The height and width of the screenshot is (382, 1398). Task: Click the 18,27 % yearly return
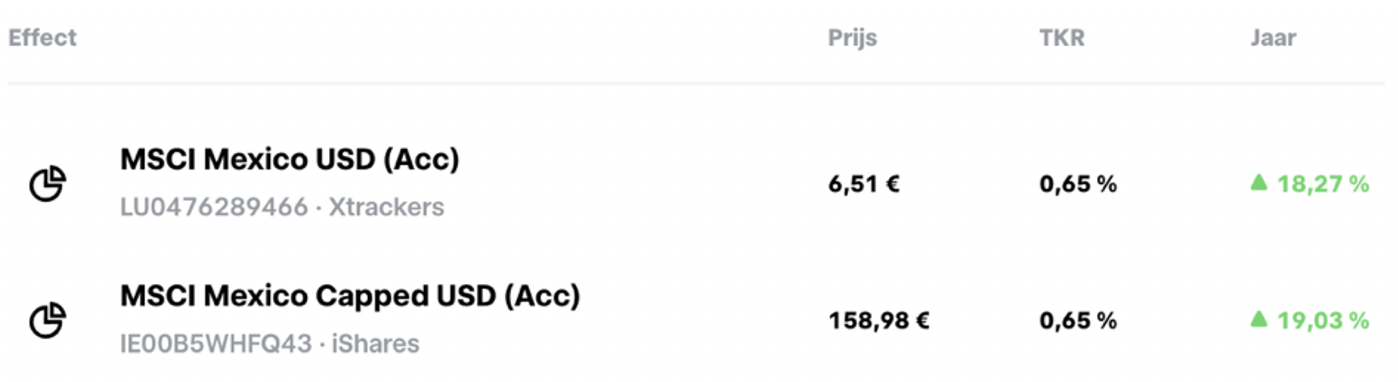1323,184
